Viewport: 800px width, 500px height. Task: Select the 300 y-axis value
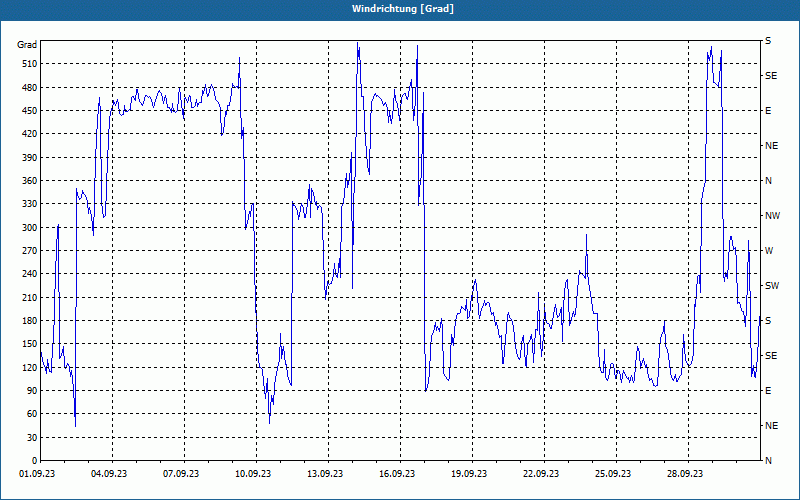coord(30,228)
